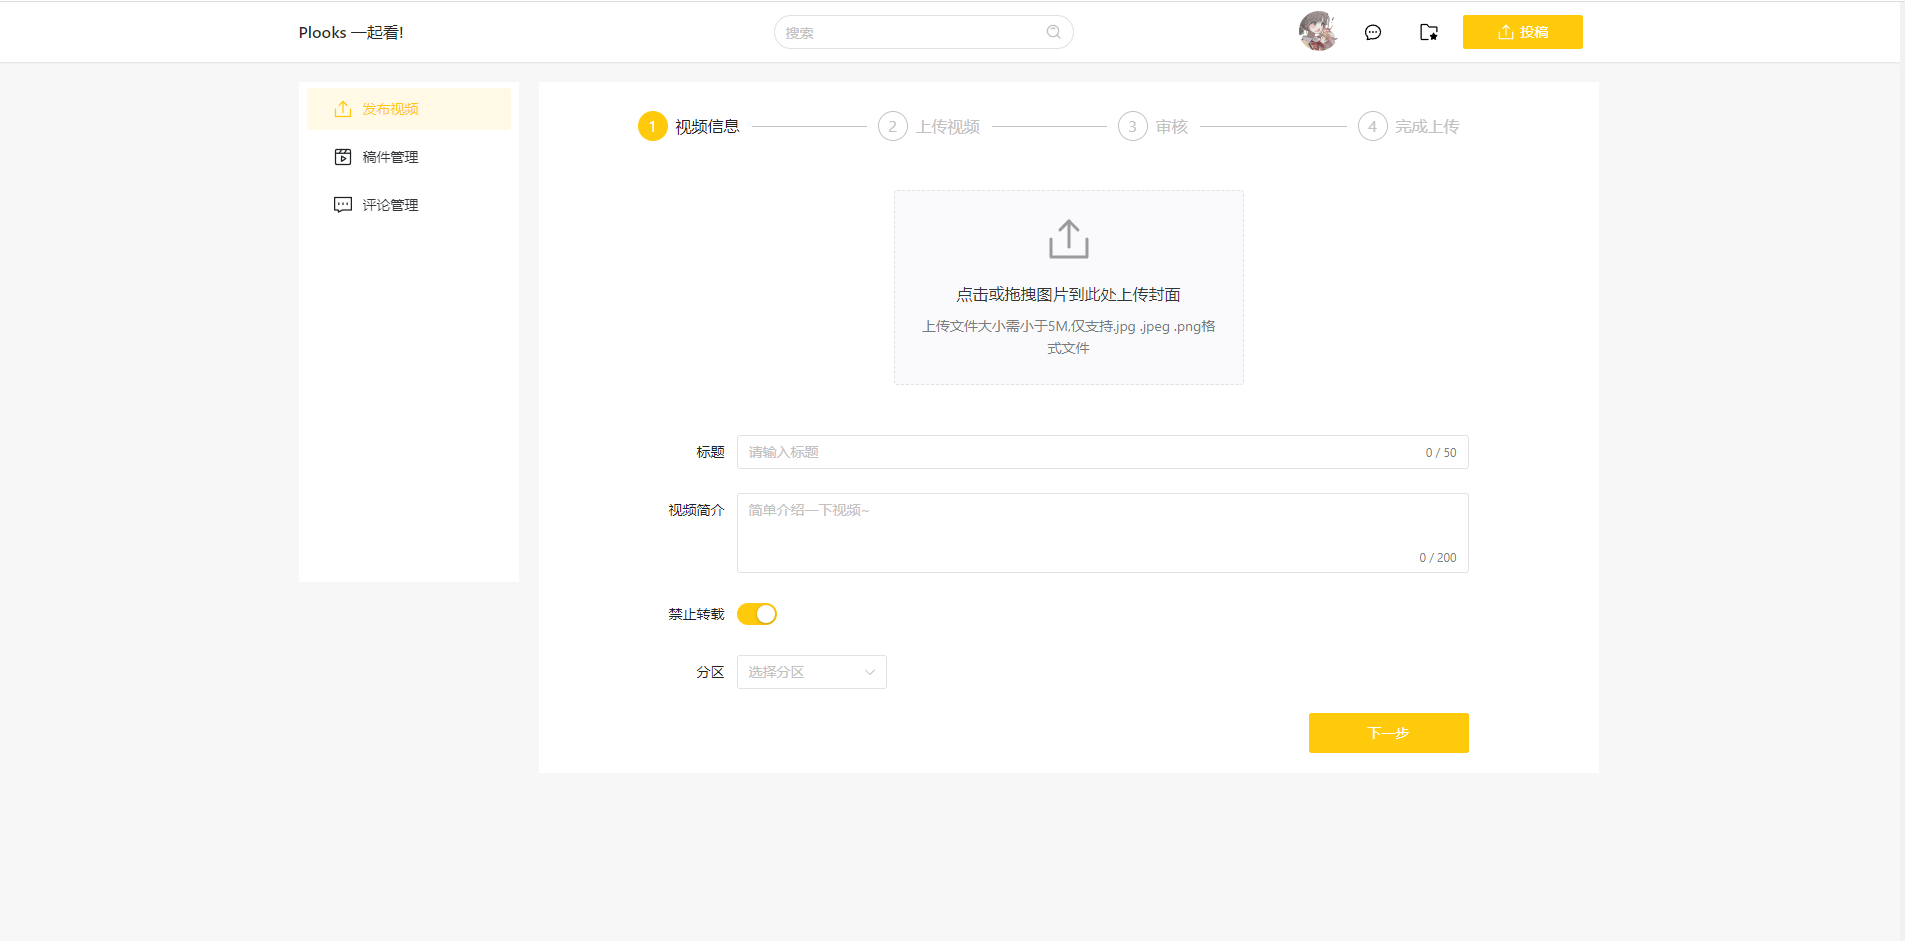
Task: Expand step 2 上传视频 in the progress bar
Action: click(892, 126)
